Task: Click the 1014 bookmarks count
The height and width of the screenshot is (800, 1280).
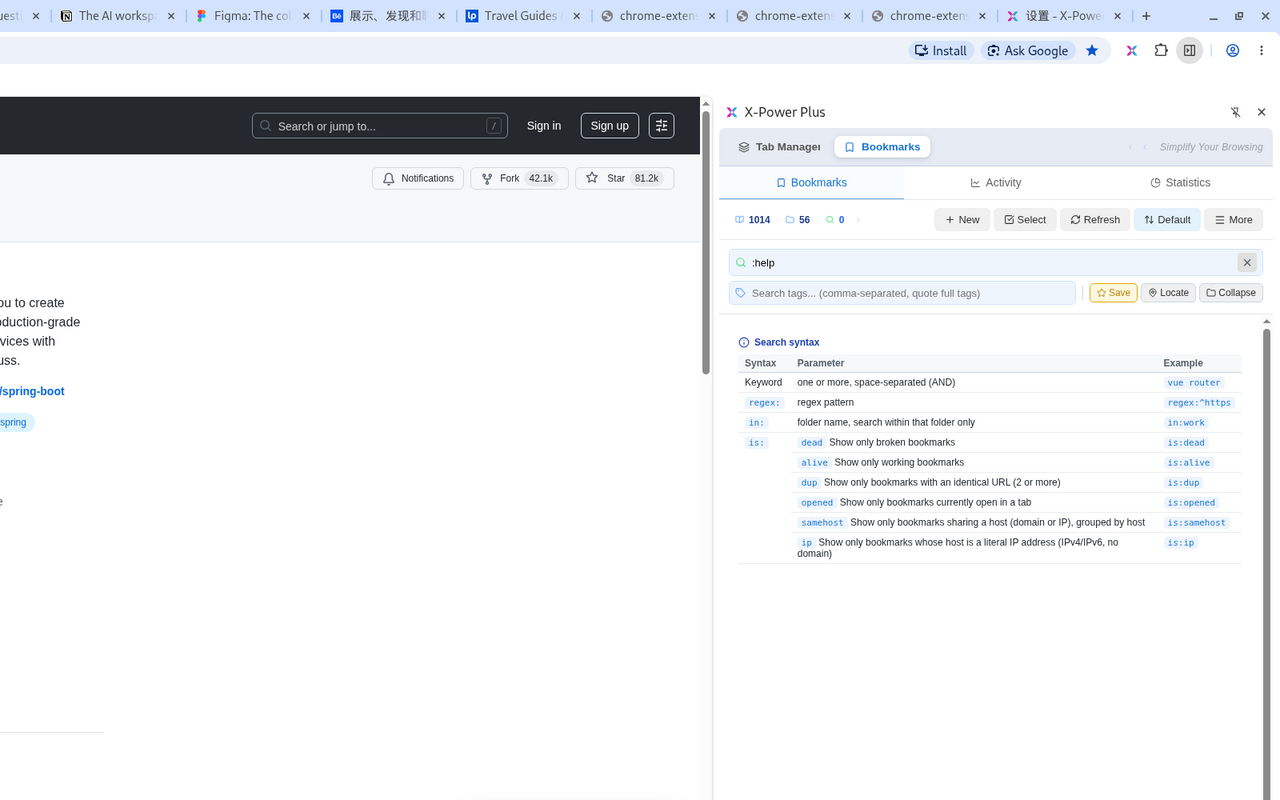Action: coord(752,220)
